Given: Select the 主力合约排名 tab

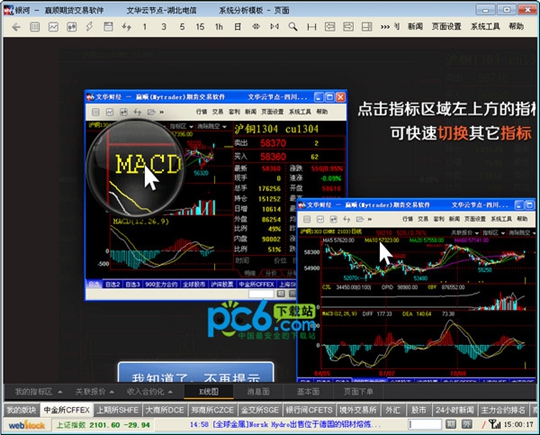Looking at the screenshot, I should point(503,410).
